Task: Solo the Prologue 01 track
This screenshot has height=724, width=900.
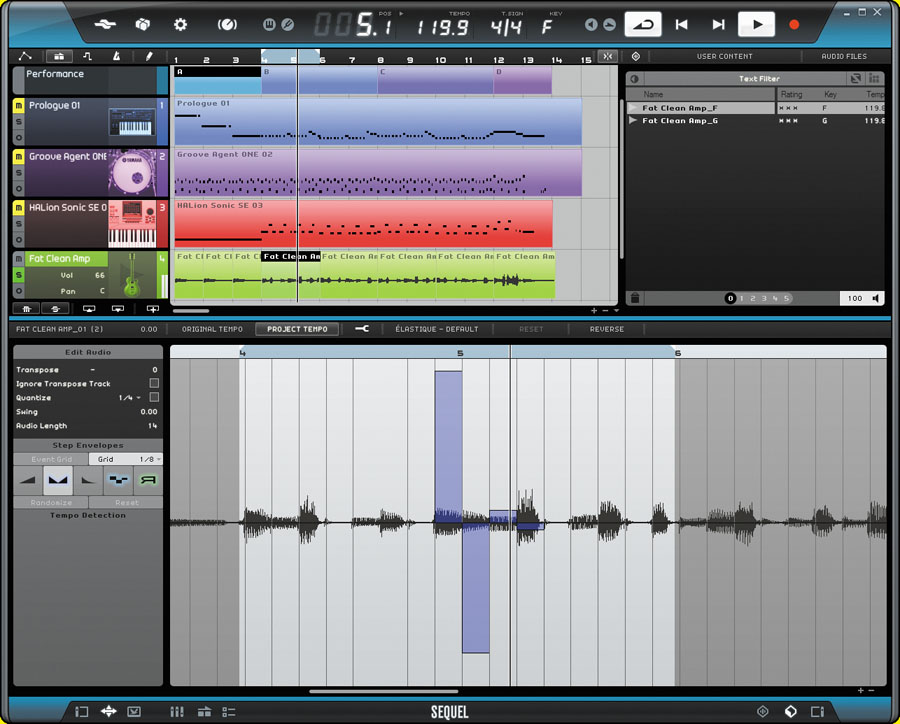Action: click(x=18, y=121)
